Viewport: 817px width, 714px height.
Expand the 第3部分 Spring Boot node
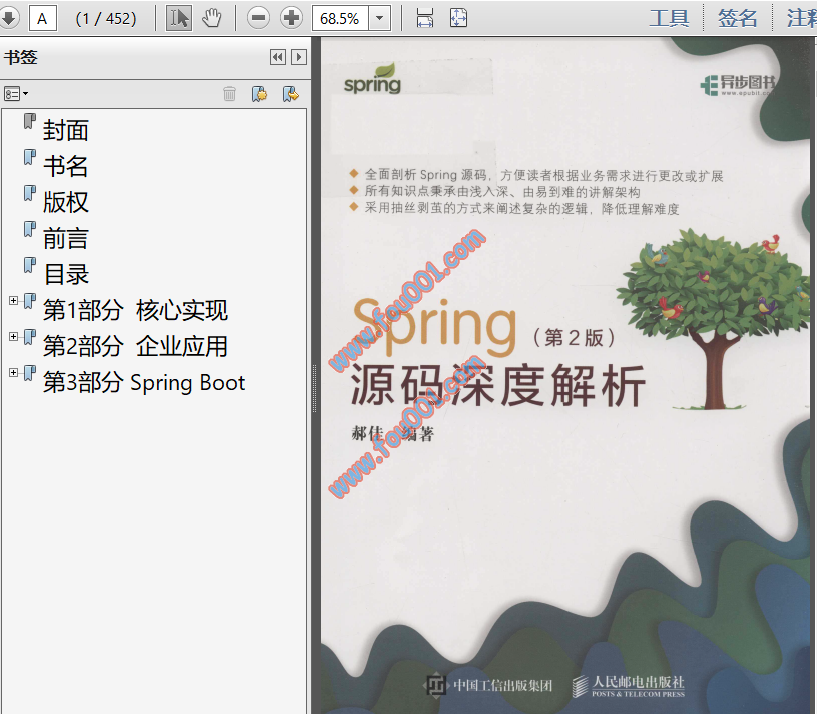14,373
